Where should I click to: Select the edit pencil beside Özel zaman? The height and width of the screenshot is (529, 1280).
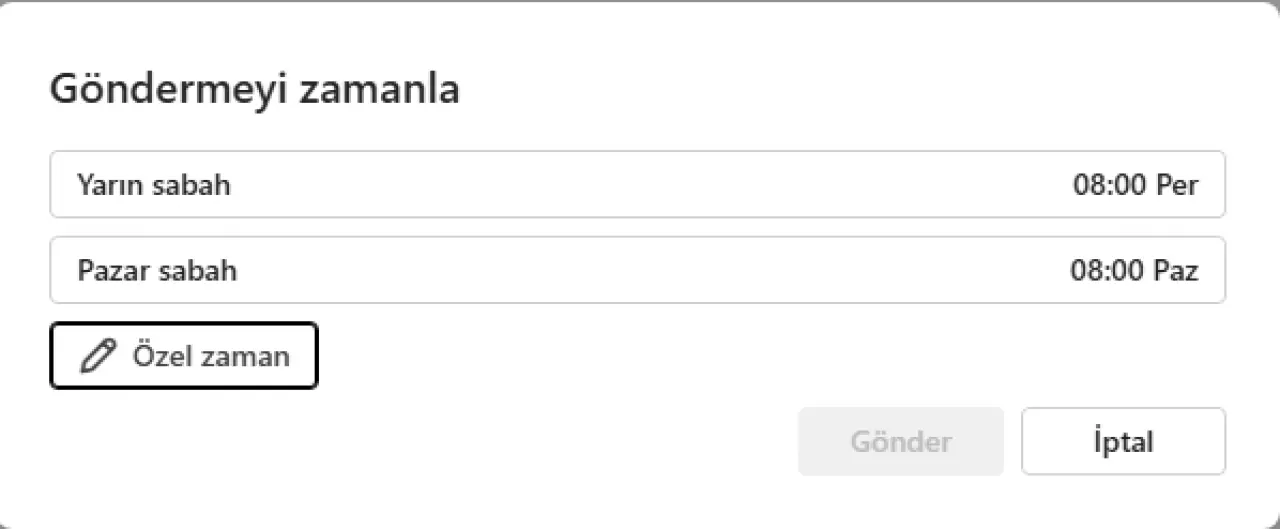click(x=97, y=356)
